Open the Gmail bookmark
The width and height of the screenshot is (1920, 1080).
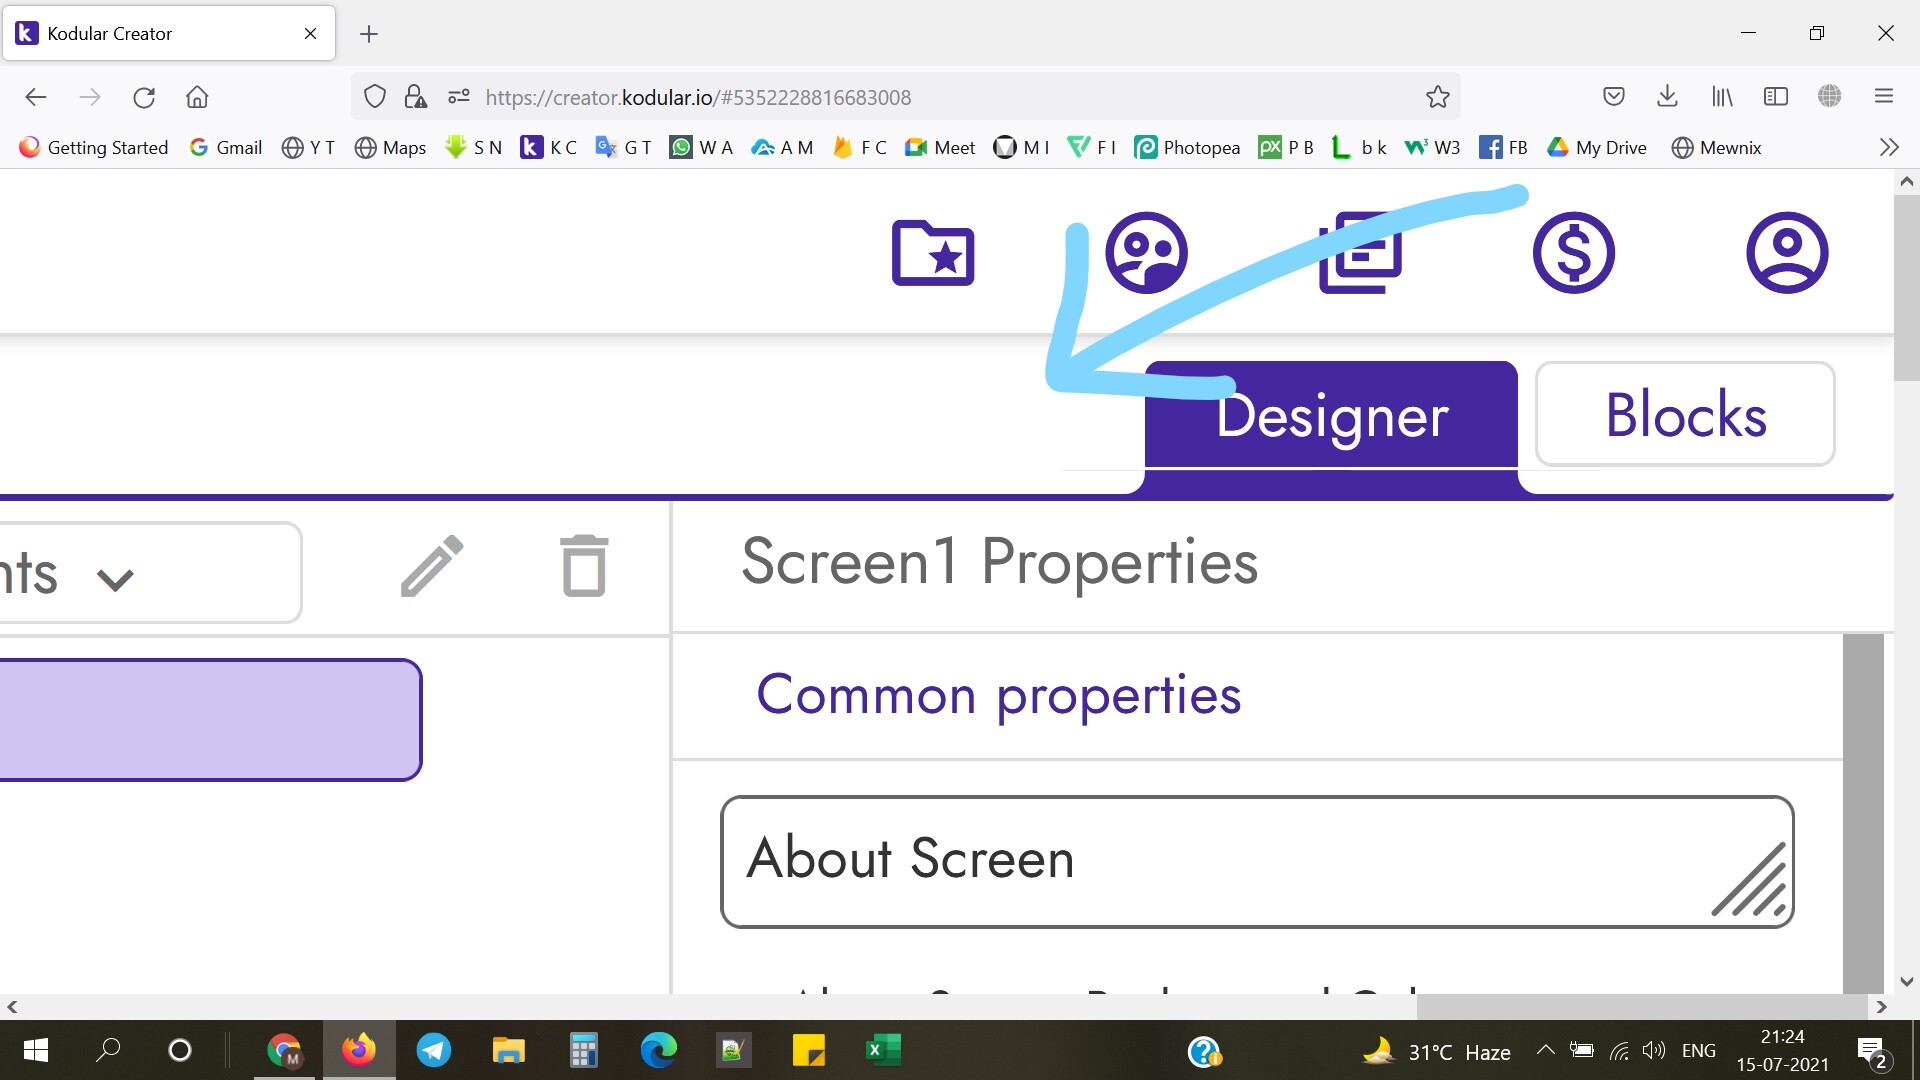click(x=226, y=148)
